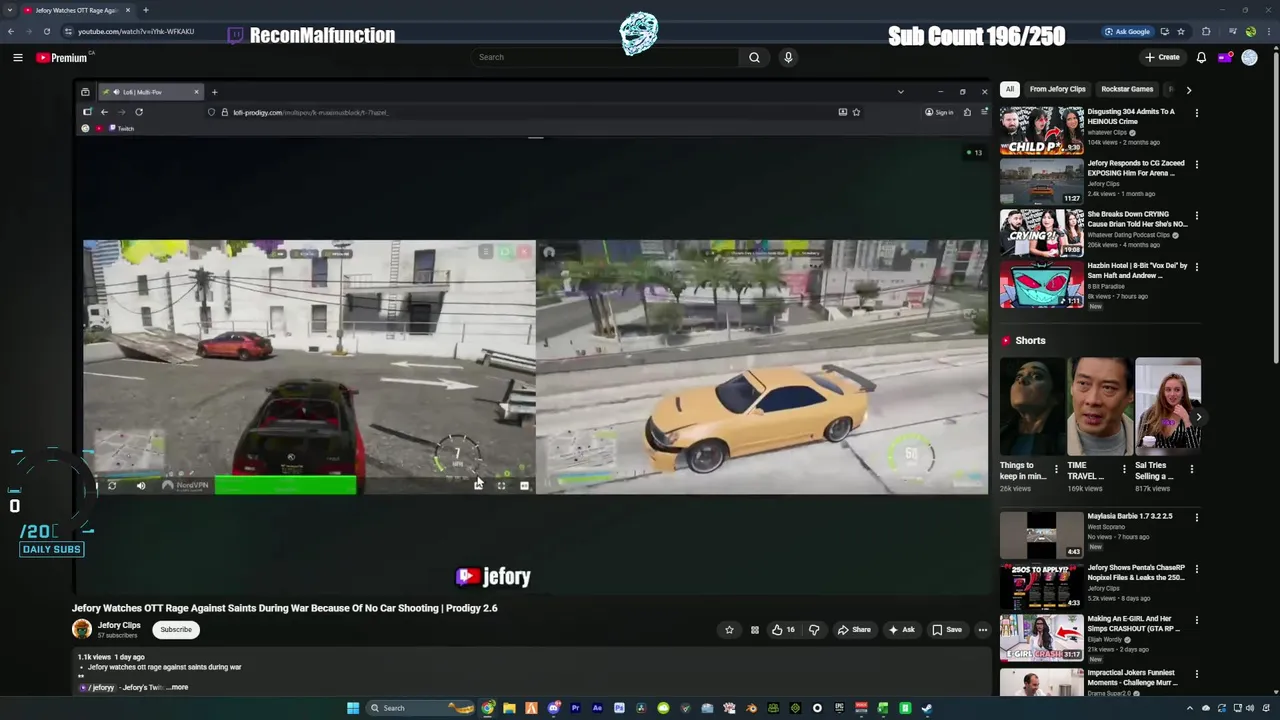
Task: Open the TIME TRAVEL short
Action: pos(1099,406)
